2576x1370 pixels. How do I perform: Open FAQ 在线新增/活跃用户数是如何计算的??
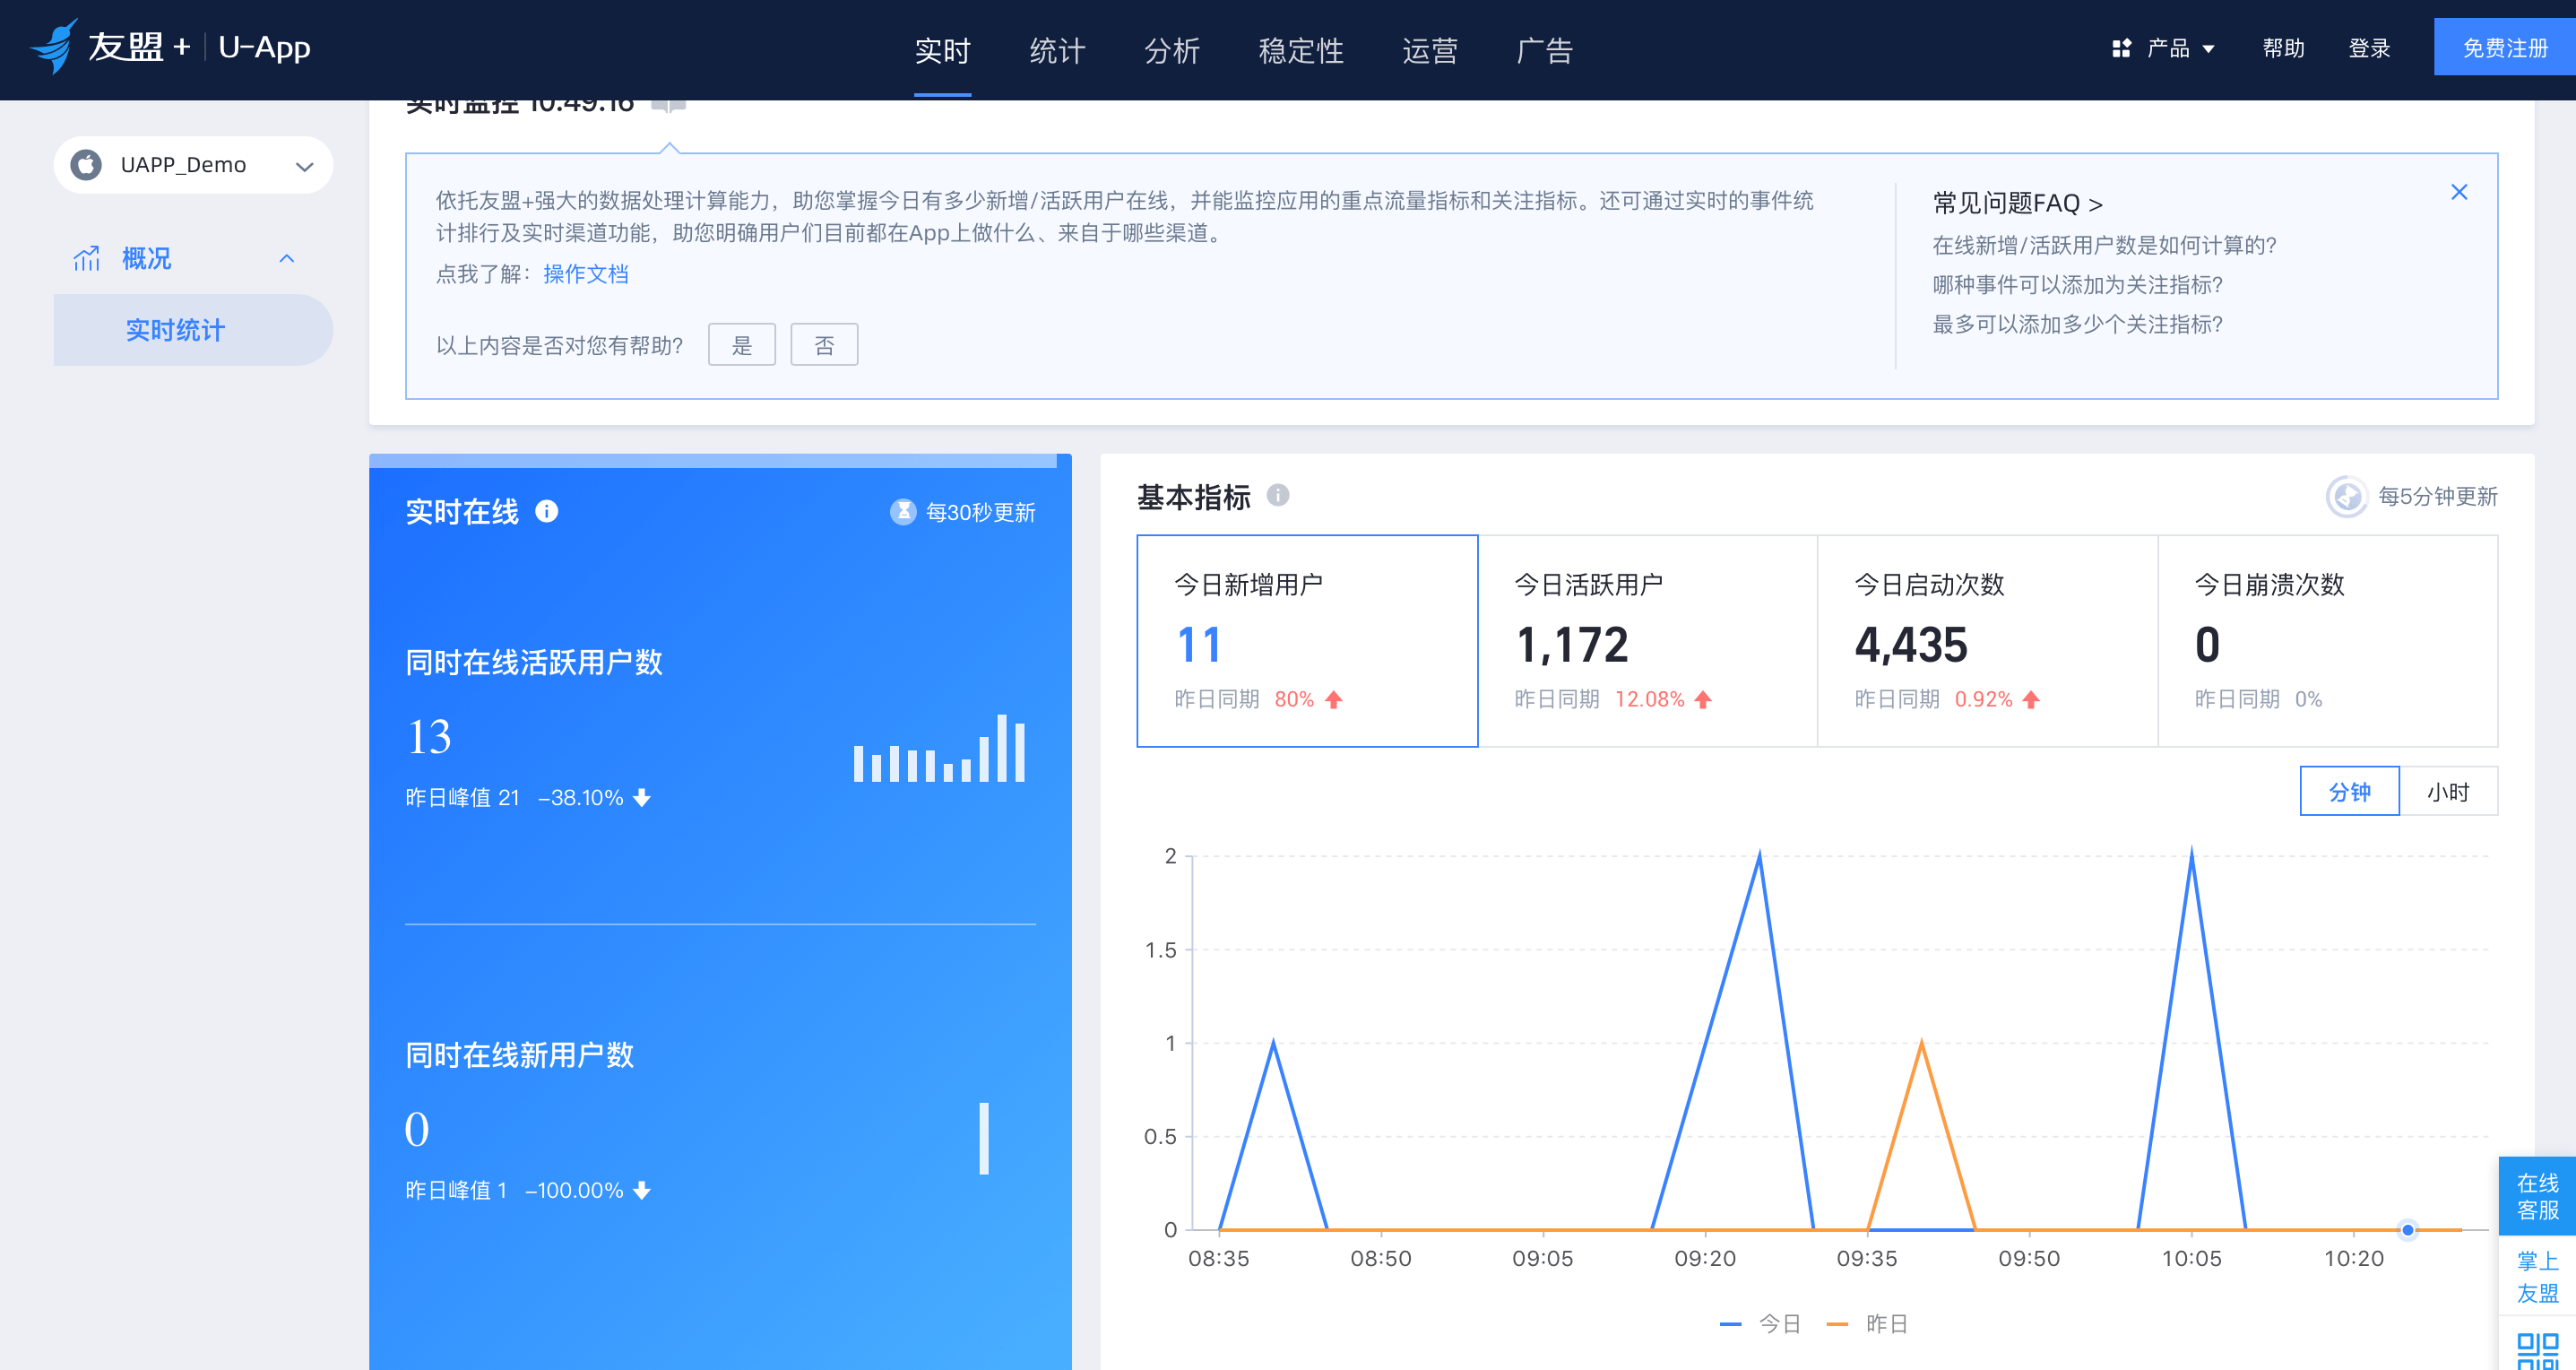tap(2104, 246)
